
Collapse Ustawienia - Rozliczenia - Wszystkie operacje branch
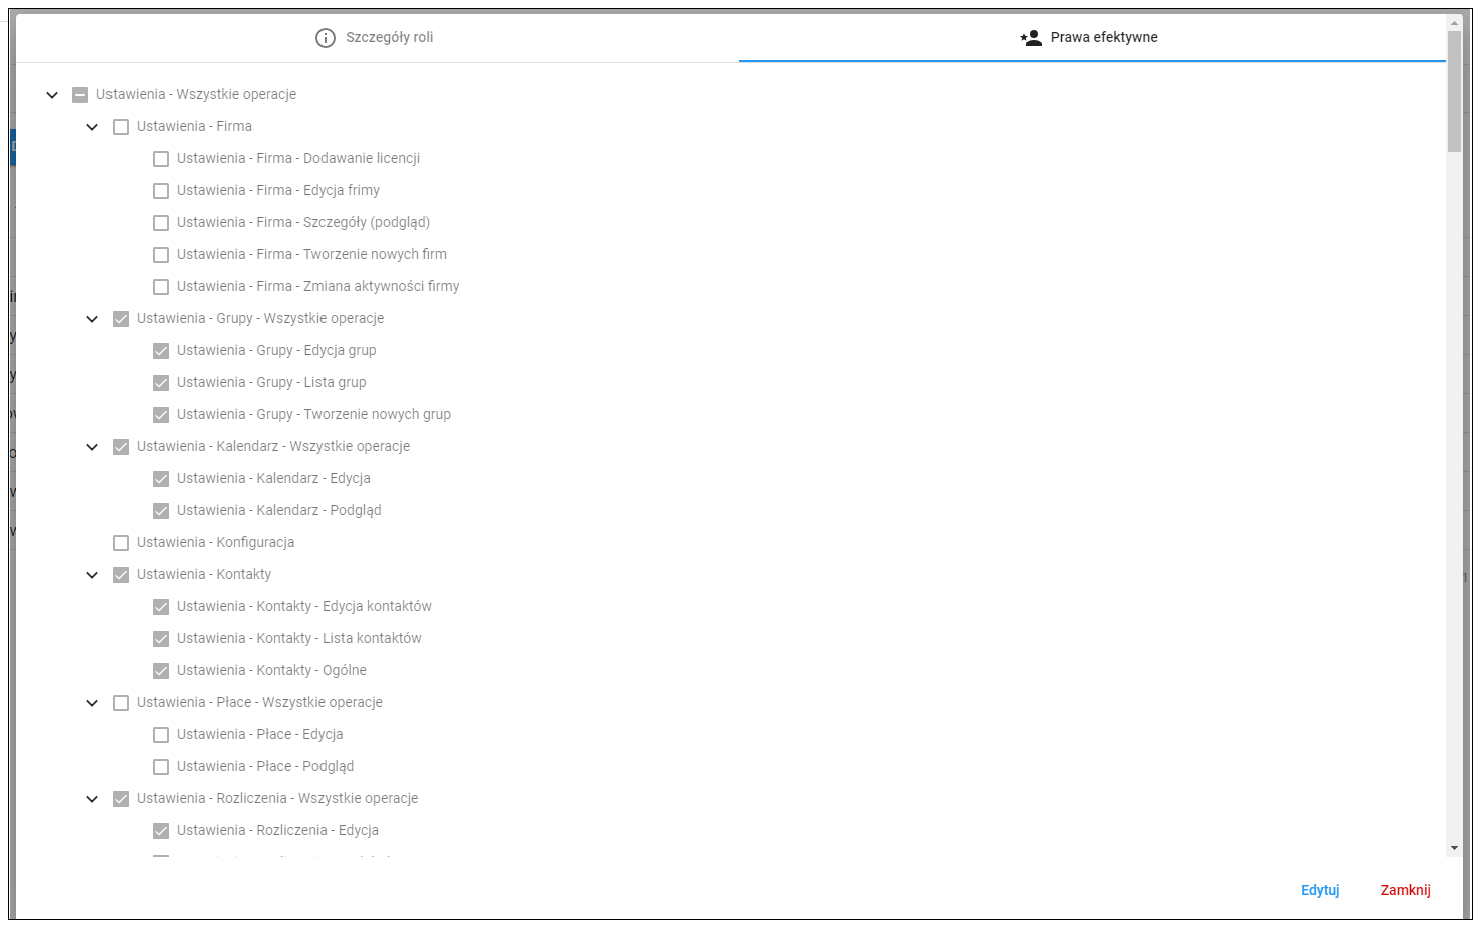[x=92, y=799]
